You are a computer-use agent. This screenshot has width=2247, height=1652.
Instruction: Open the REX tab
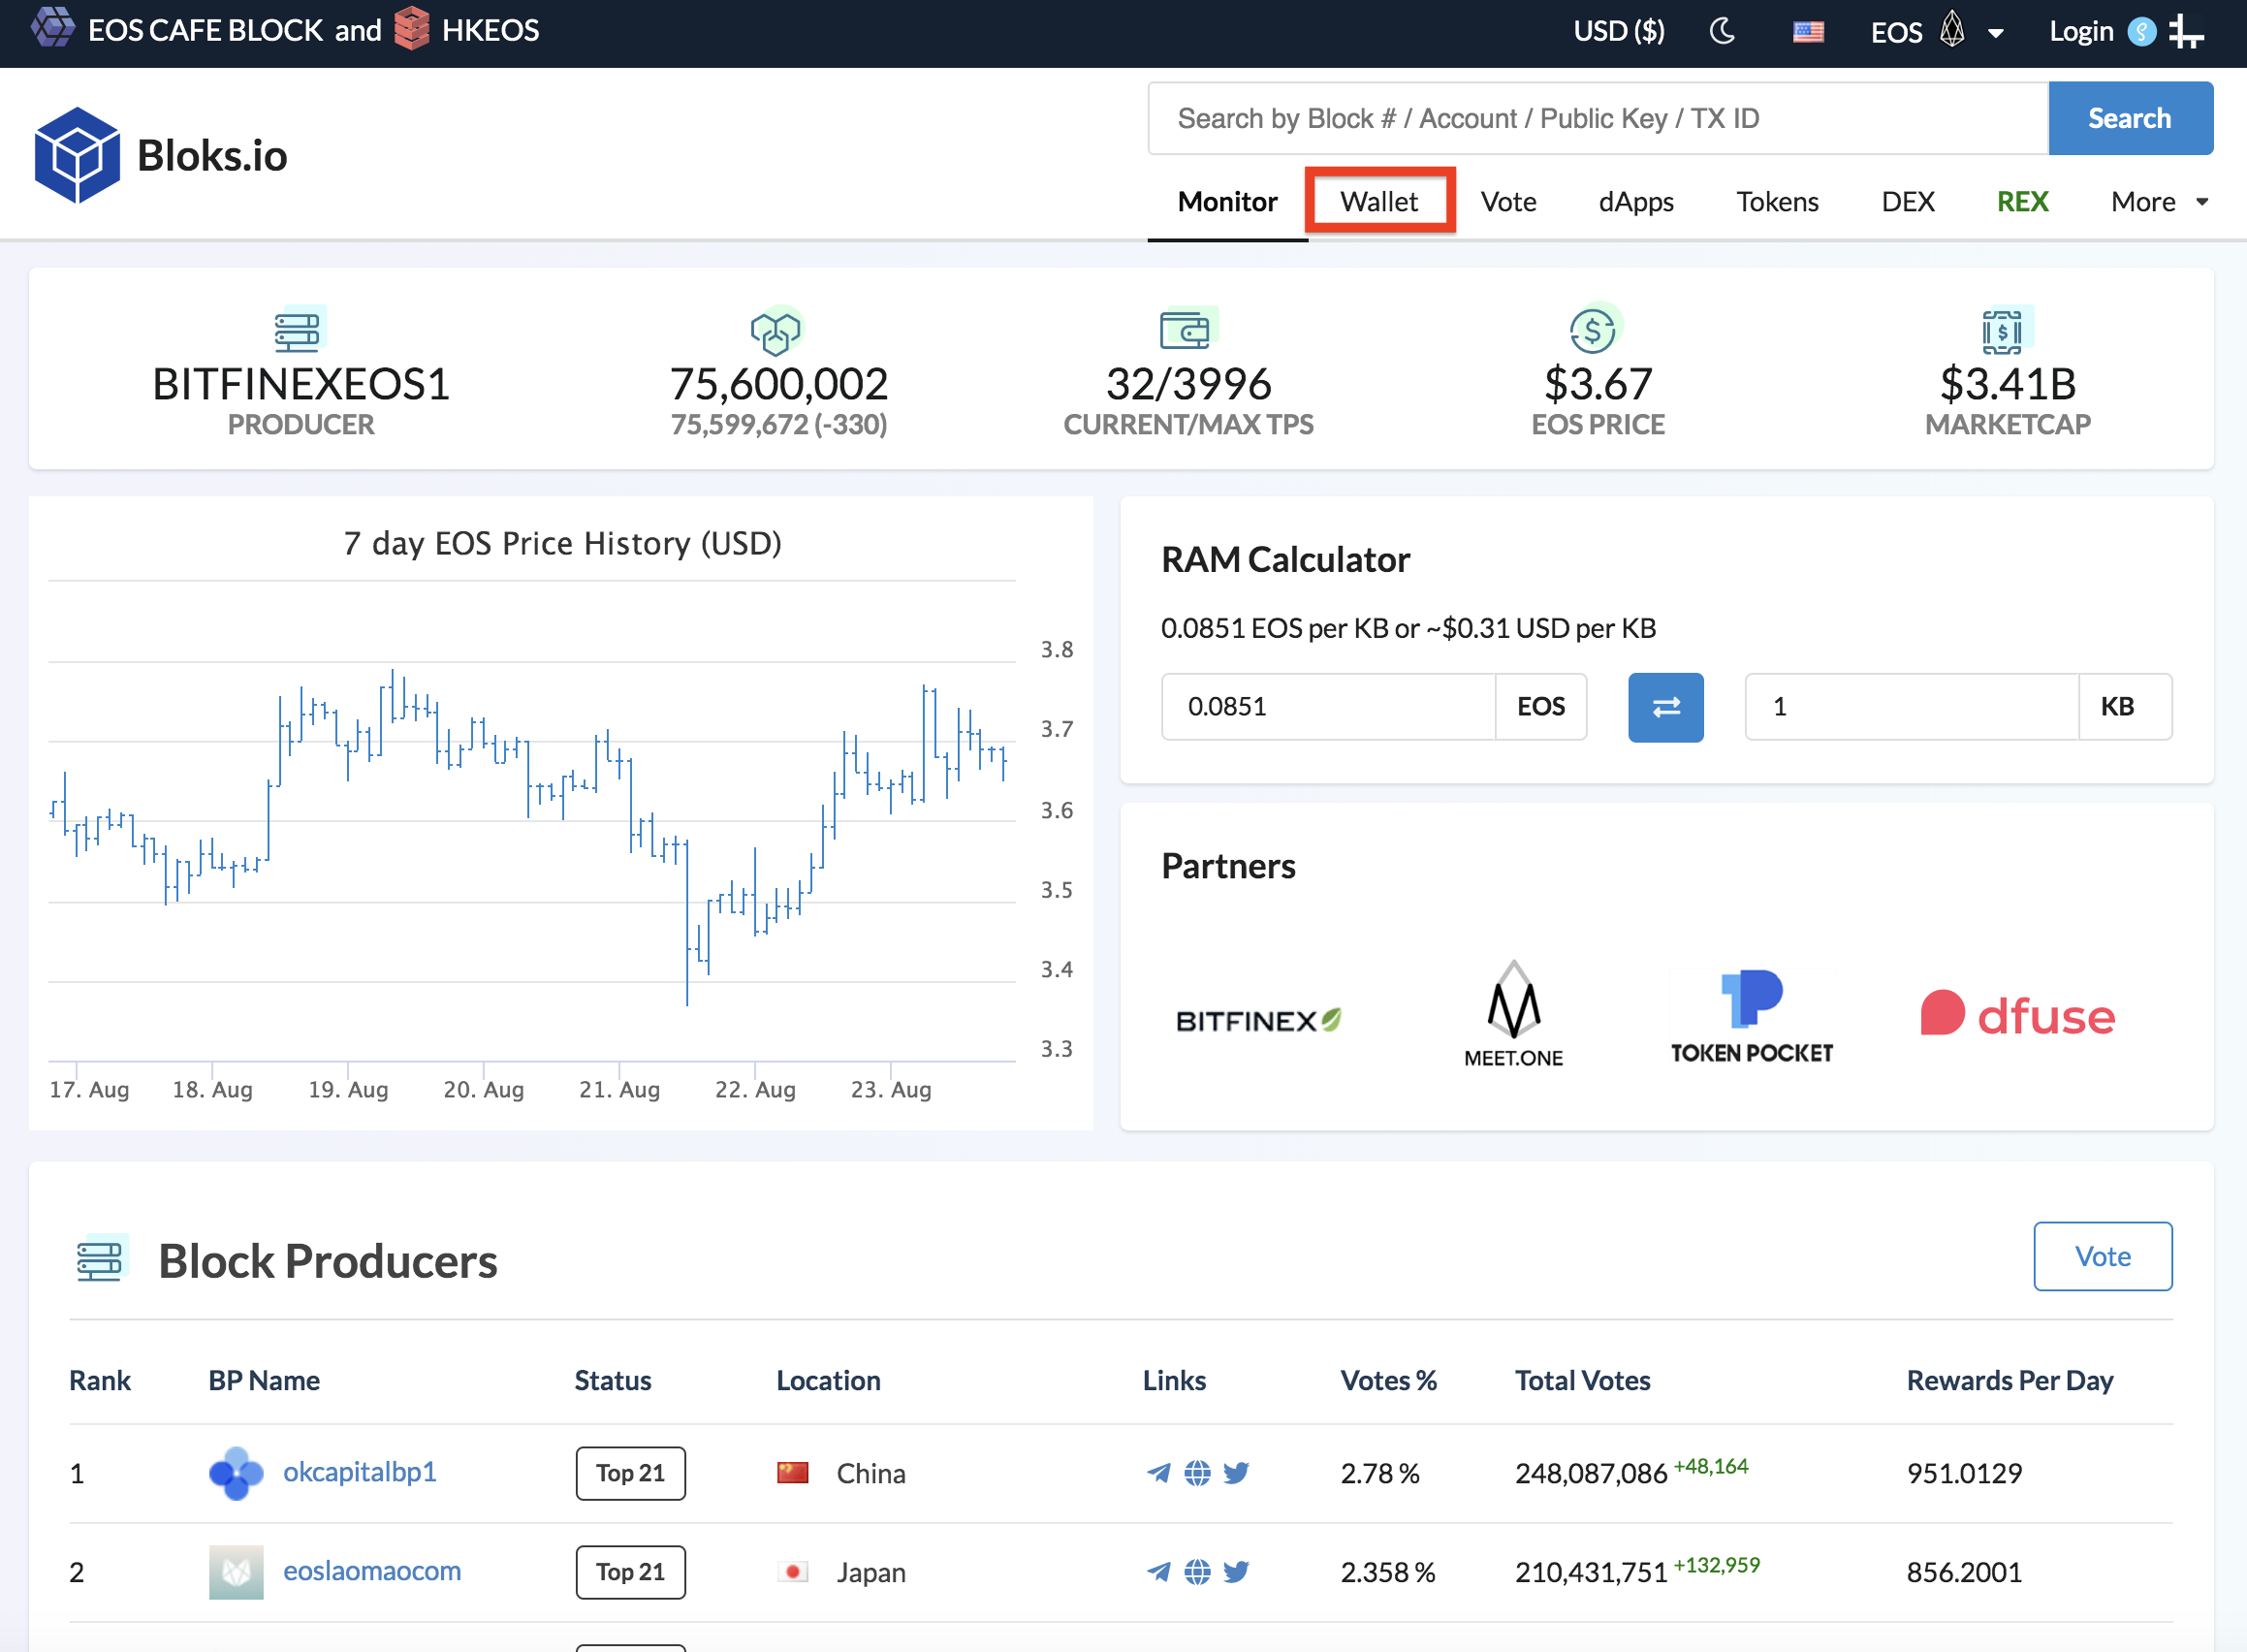click(2022, 202)
